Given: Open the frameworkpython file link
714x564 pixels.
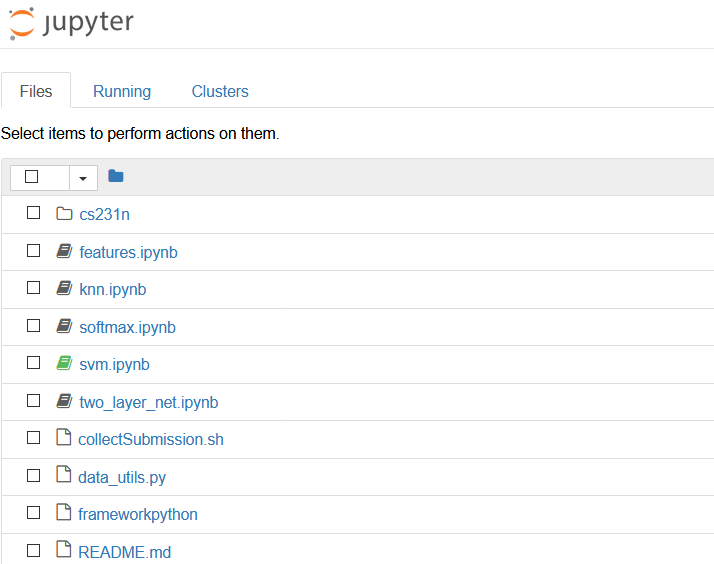Looking at the screenshot, I should click(x=138, y=514).
